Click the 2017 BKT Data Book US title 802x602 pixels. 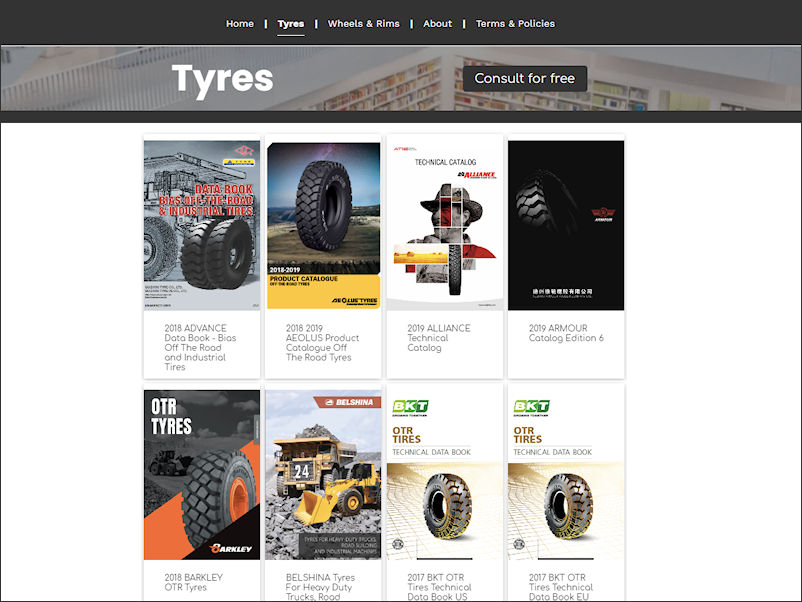pos(439,587)
